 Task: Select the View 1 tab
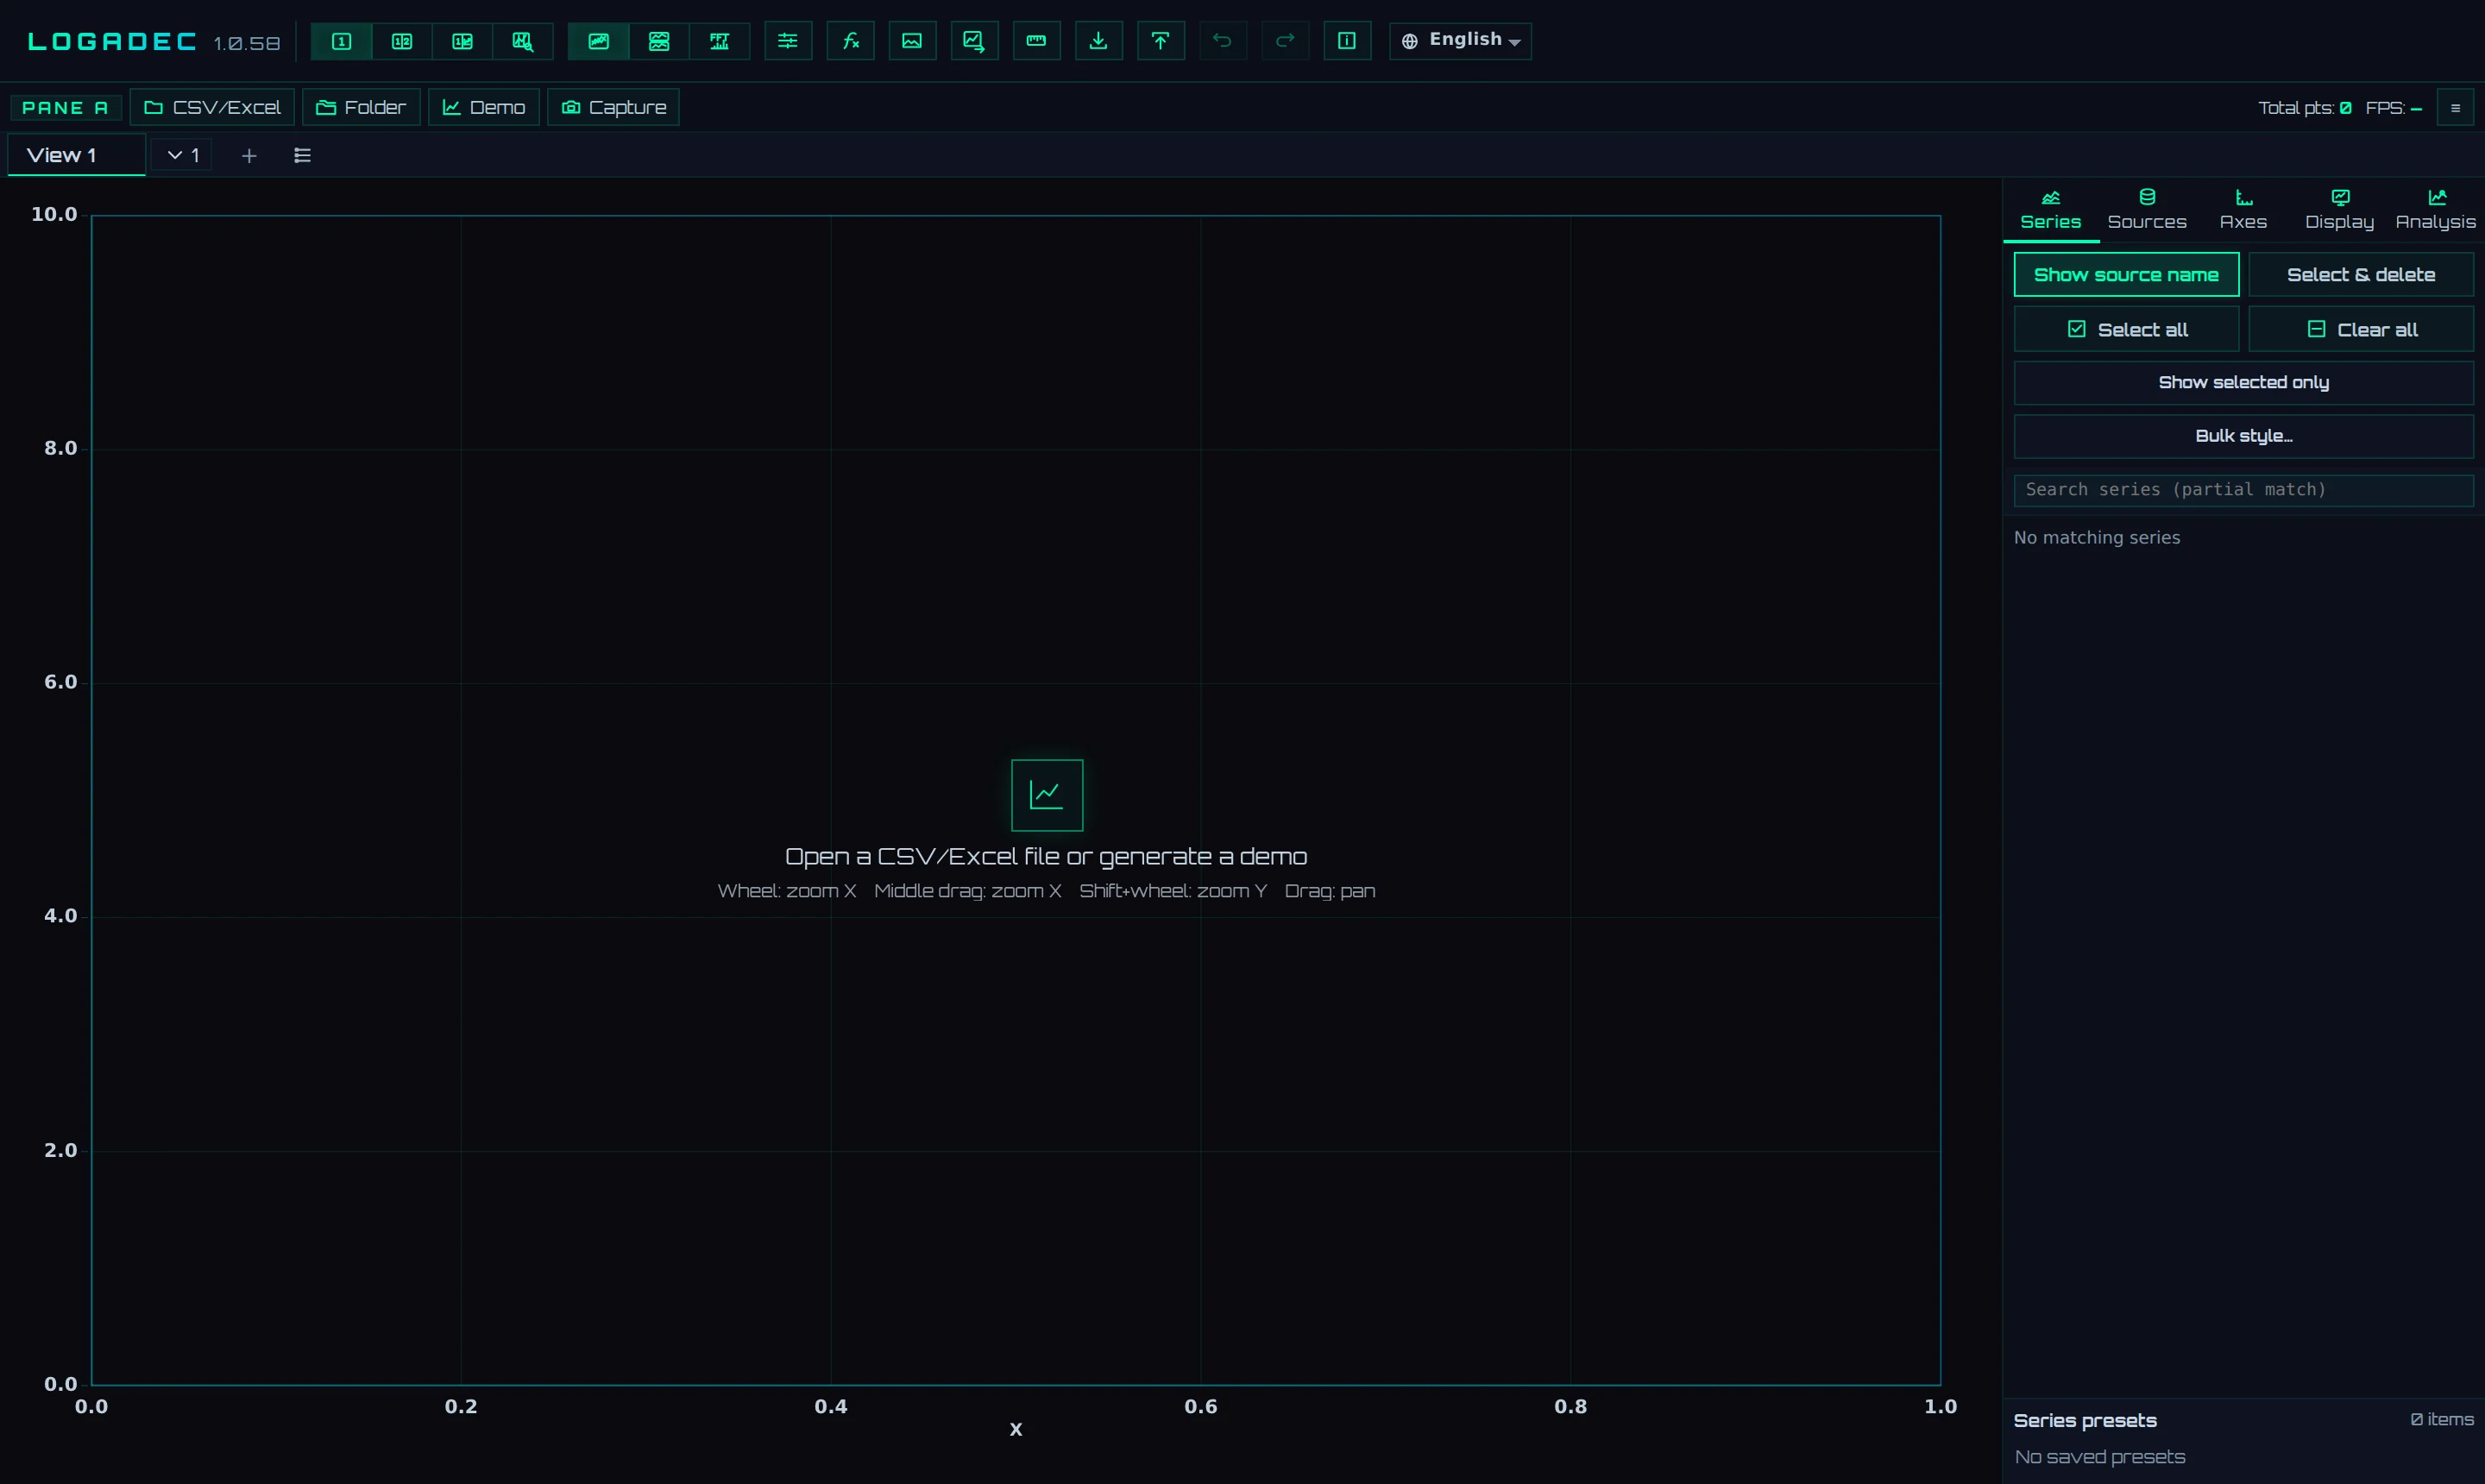coord(76,155)
